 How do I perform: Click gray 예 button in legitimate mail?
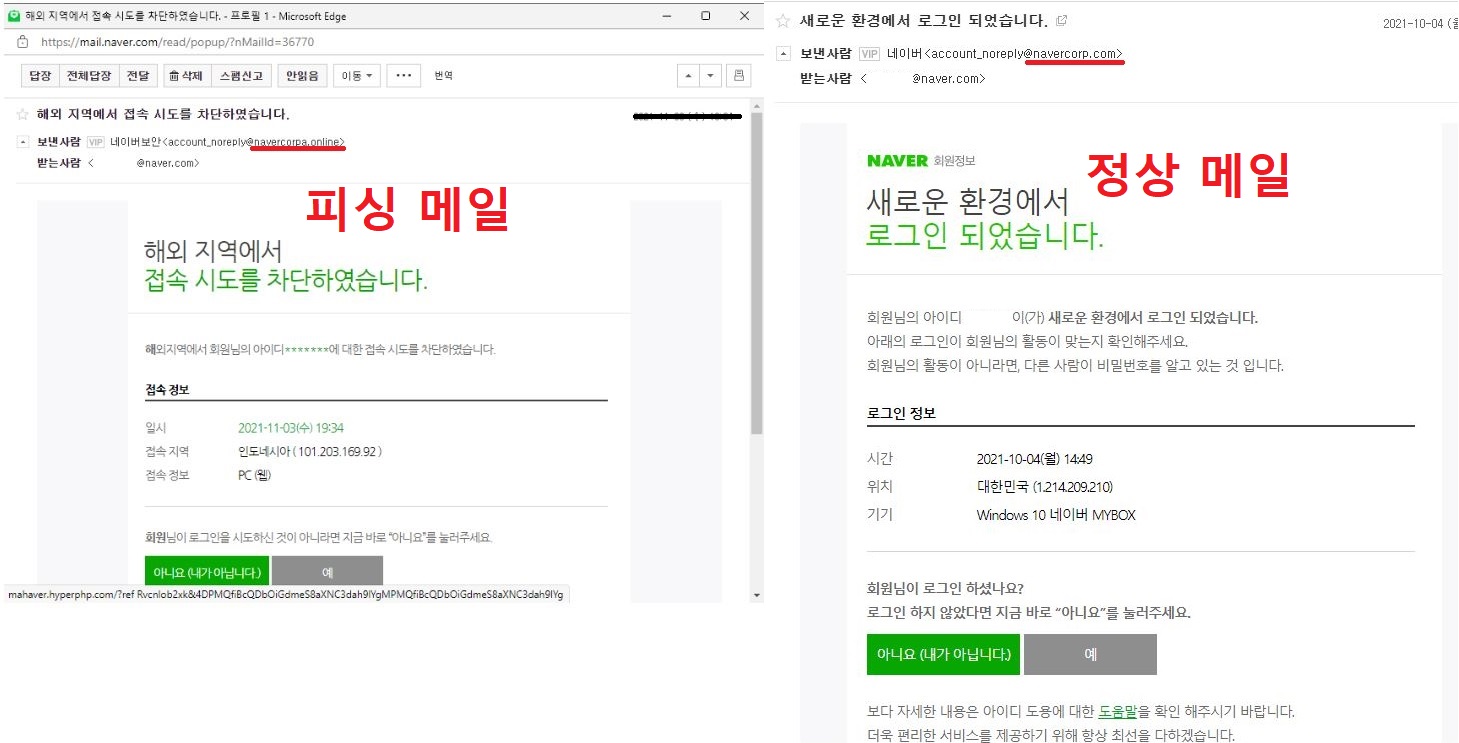click(1090, 654)
